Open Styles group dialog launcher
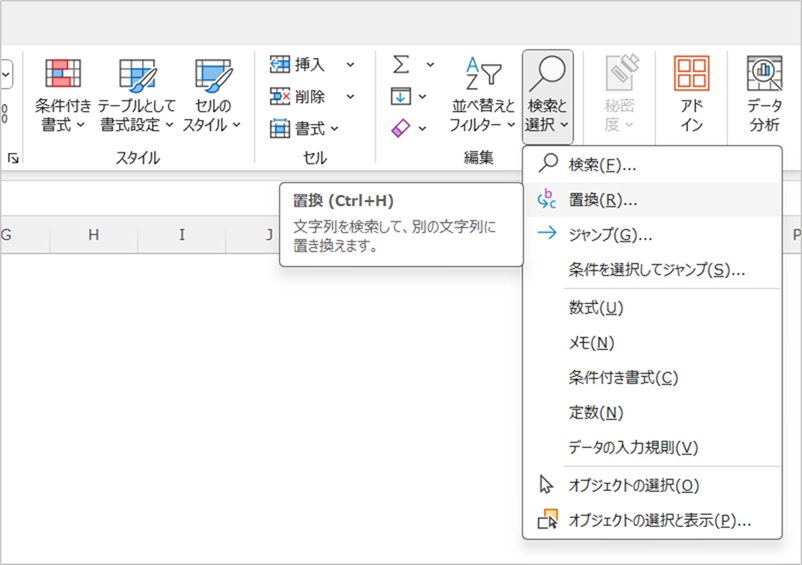802x565 pixels. pyautogui.click(x=13, y=158)
